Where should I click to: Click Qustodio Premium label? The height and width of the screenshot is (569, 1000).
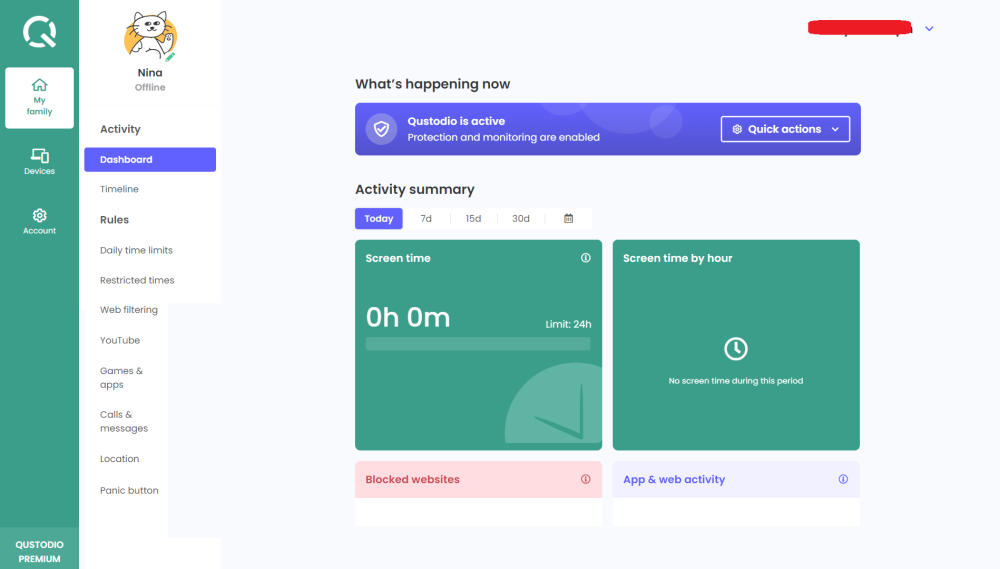[x=40, y=551]
